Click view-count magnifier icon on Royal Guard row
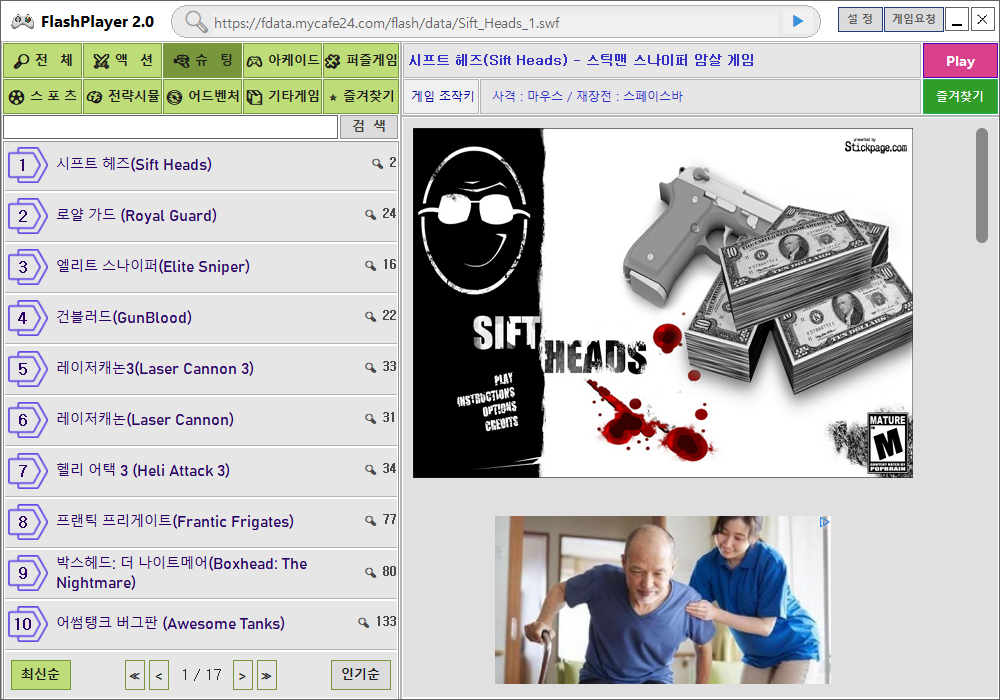1000x700 pixels. point(370,214)
